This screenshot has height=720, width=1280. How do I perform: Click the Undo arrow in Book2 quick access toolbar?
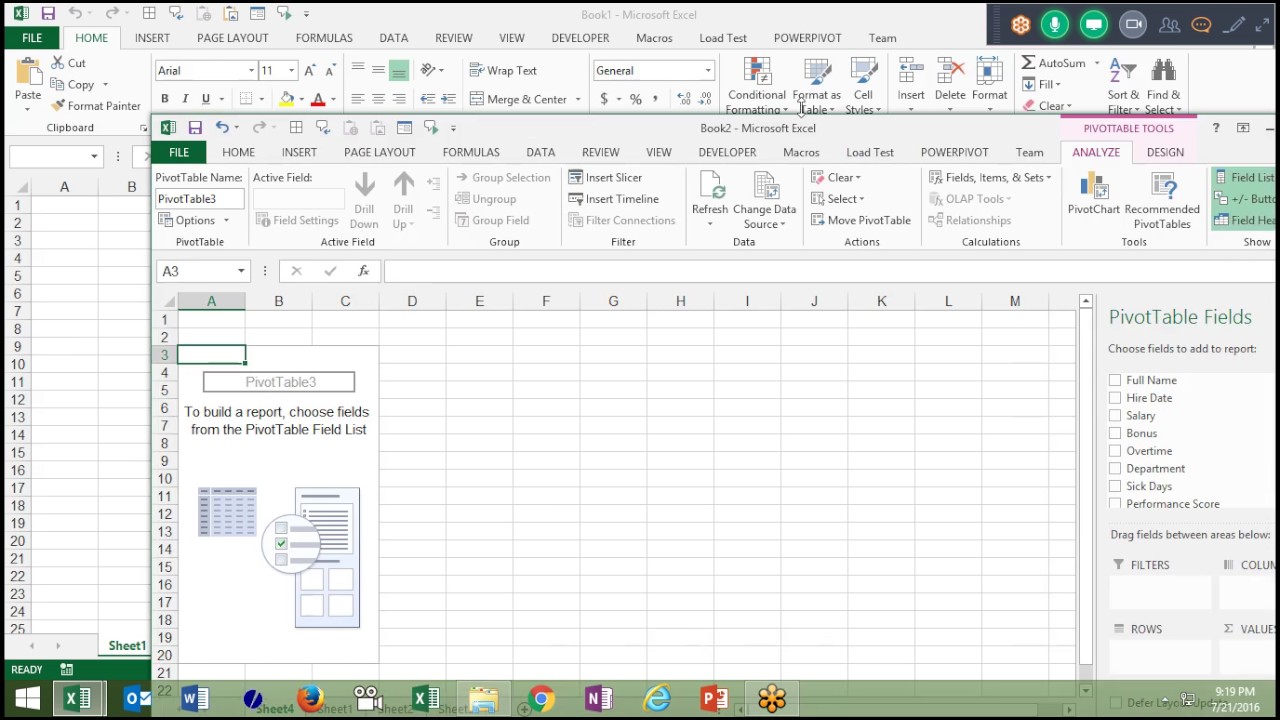point(222,128)
